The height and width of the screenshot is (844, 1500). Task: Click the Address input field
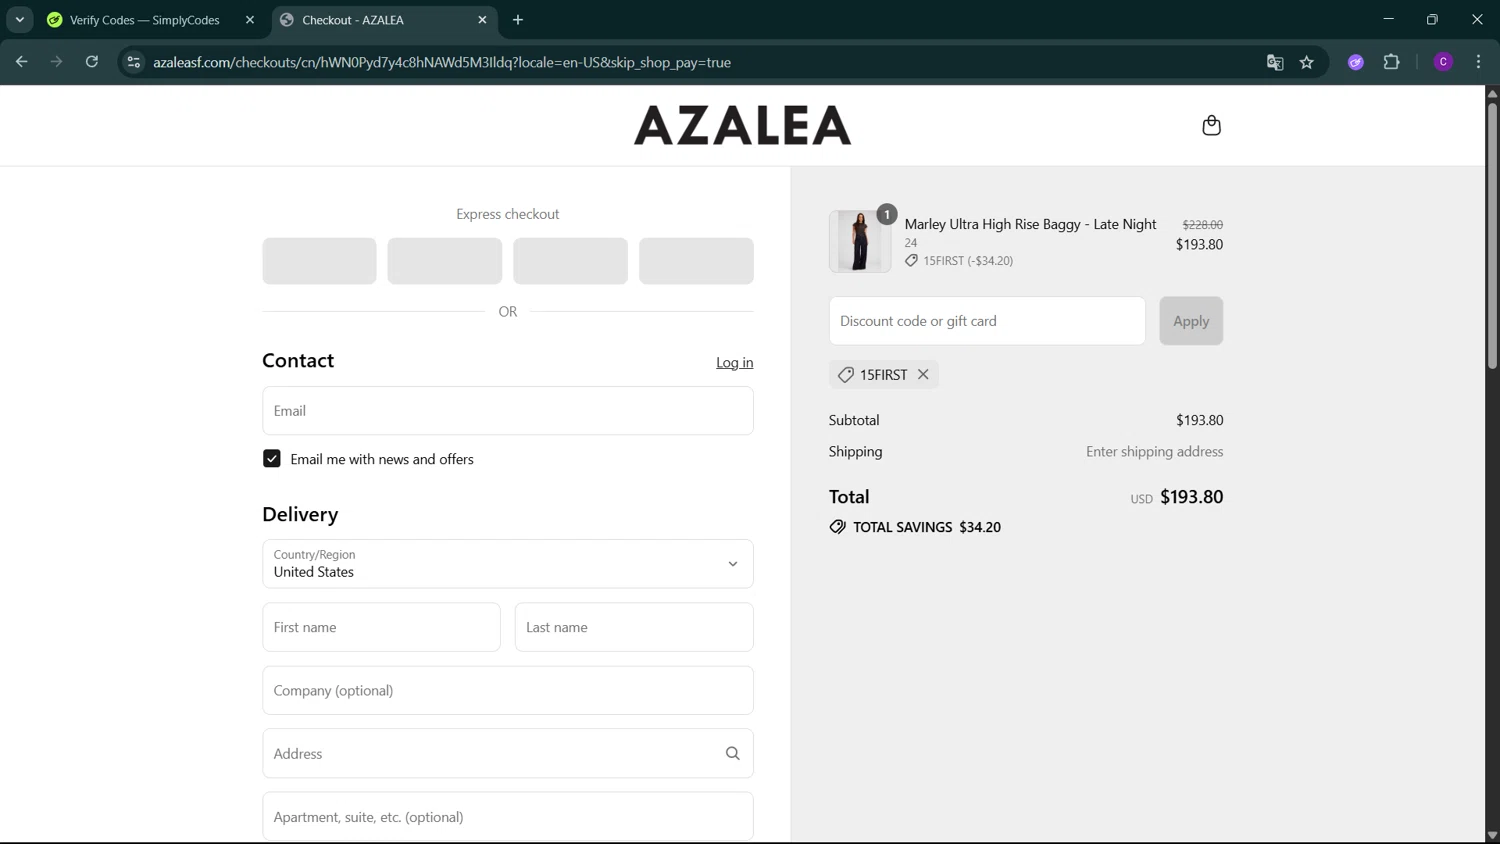(x=508, y=753)
